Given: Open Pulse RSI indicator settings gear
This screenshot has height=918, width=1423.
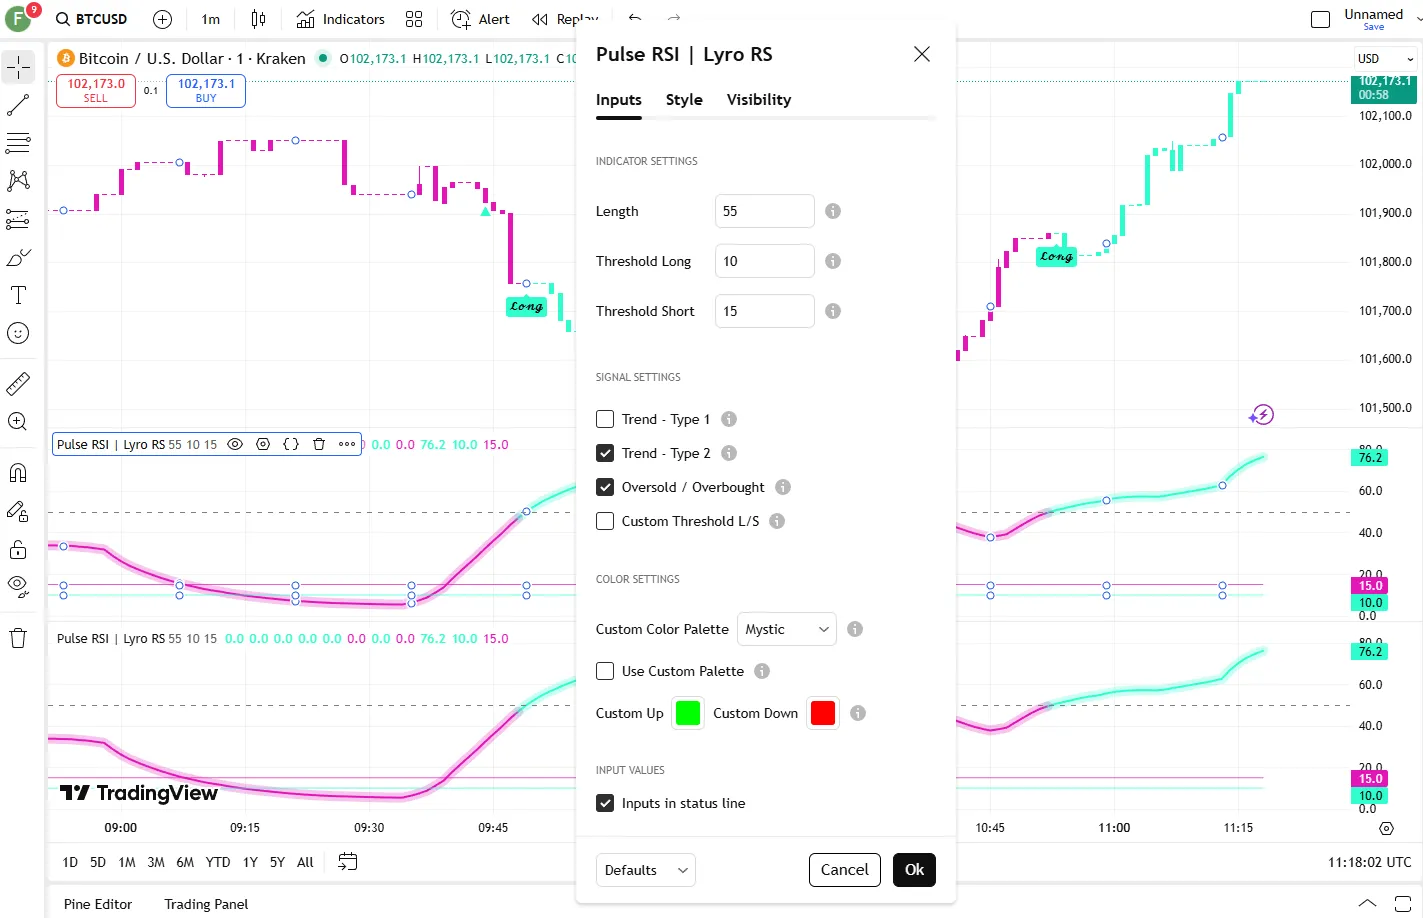Looking at the screenshot, I should (263, 444).
